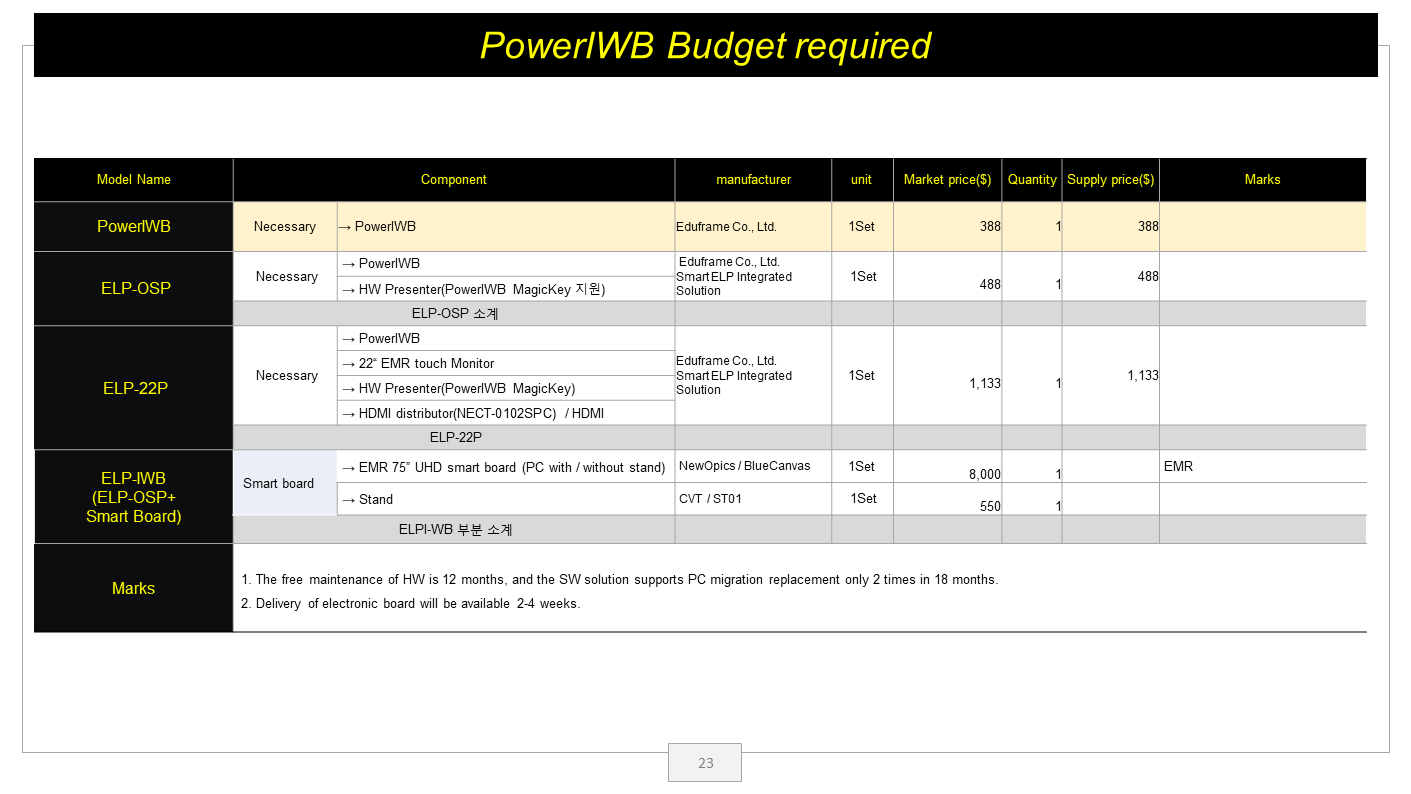Image resolution: width=1411 pixels, height=794 pixels.
Task: Click '1Set' in the ELP-22P row
Action: coord(862,376)
